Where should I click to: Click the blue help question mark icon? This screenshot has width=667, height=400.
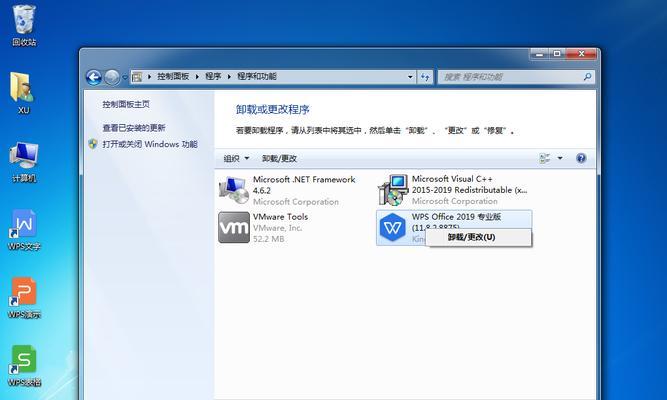pos(581,158)
